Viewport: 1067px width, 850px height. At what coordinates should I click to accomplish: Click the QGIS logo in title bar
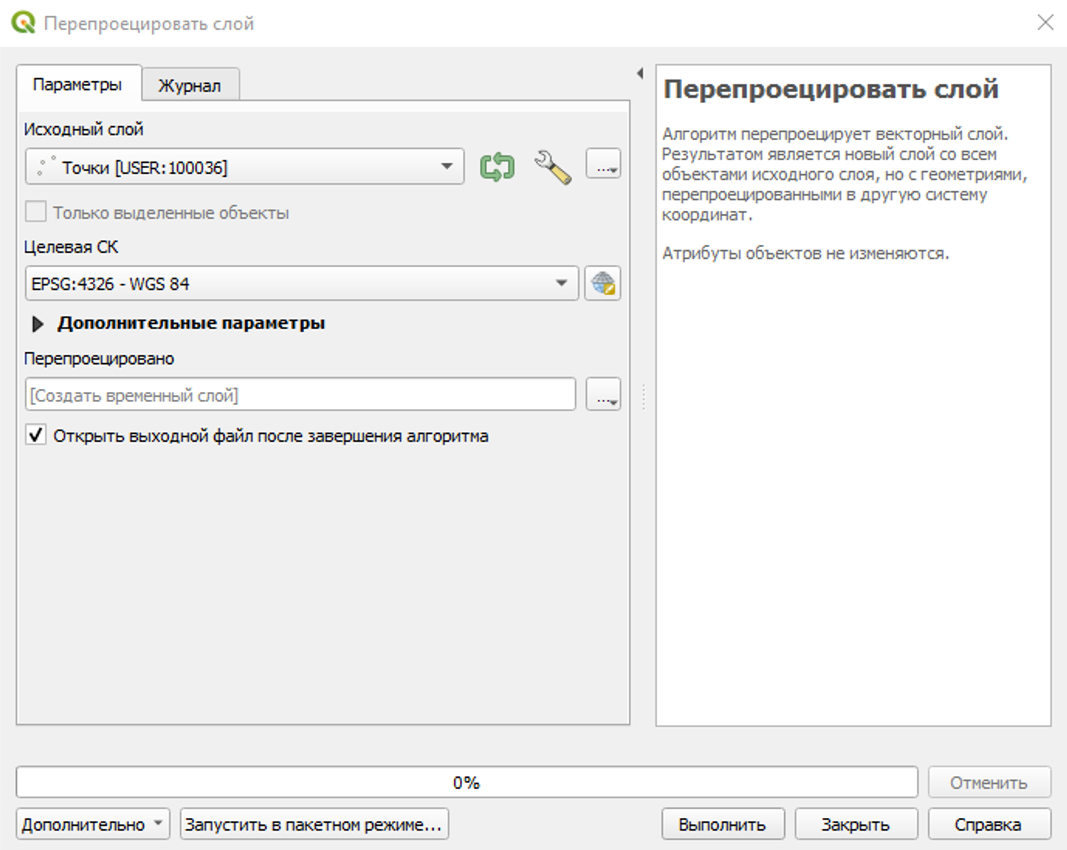click(23, 22)
